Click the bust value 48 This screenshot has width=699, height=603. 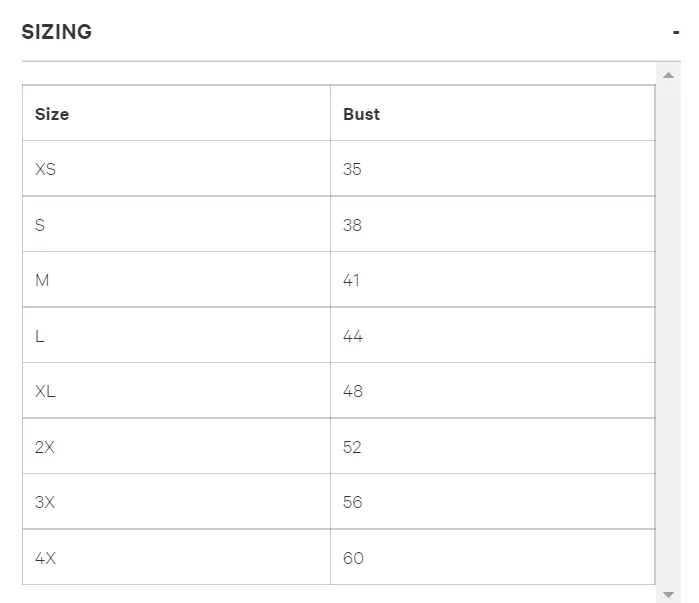353,391
